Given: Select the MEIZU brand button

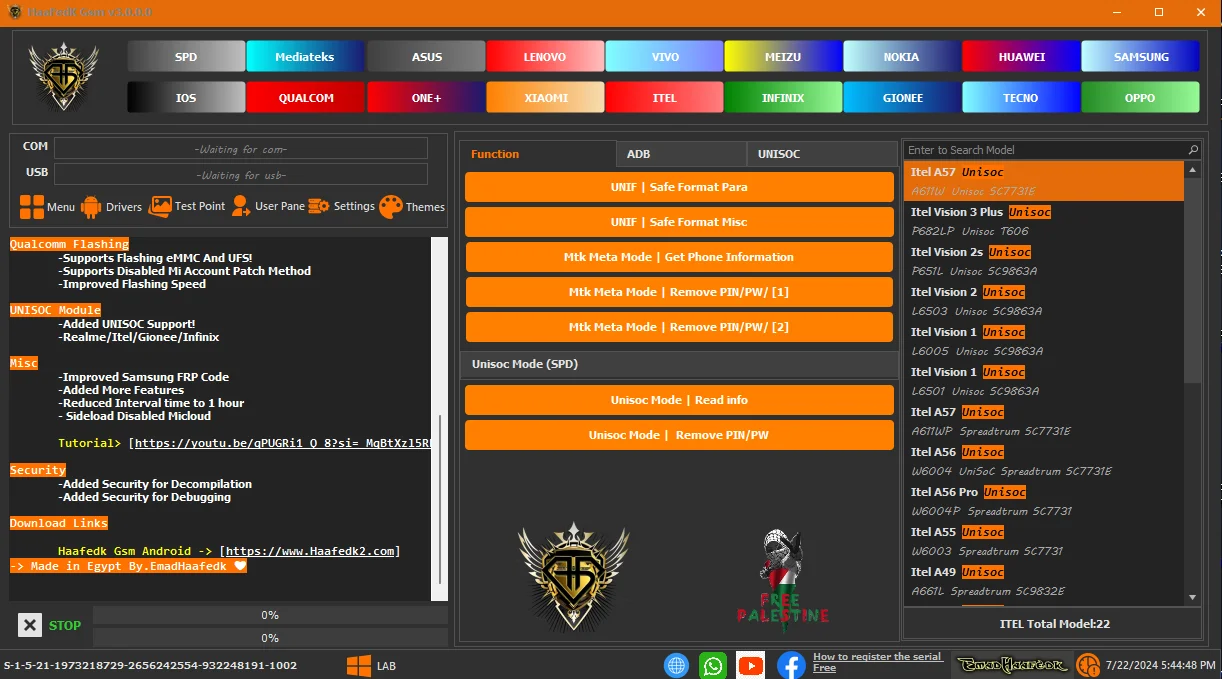Looking at the screenshot, I should point(783,57).
